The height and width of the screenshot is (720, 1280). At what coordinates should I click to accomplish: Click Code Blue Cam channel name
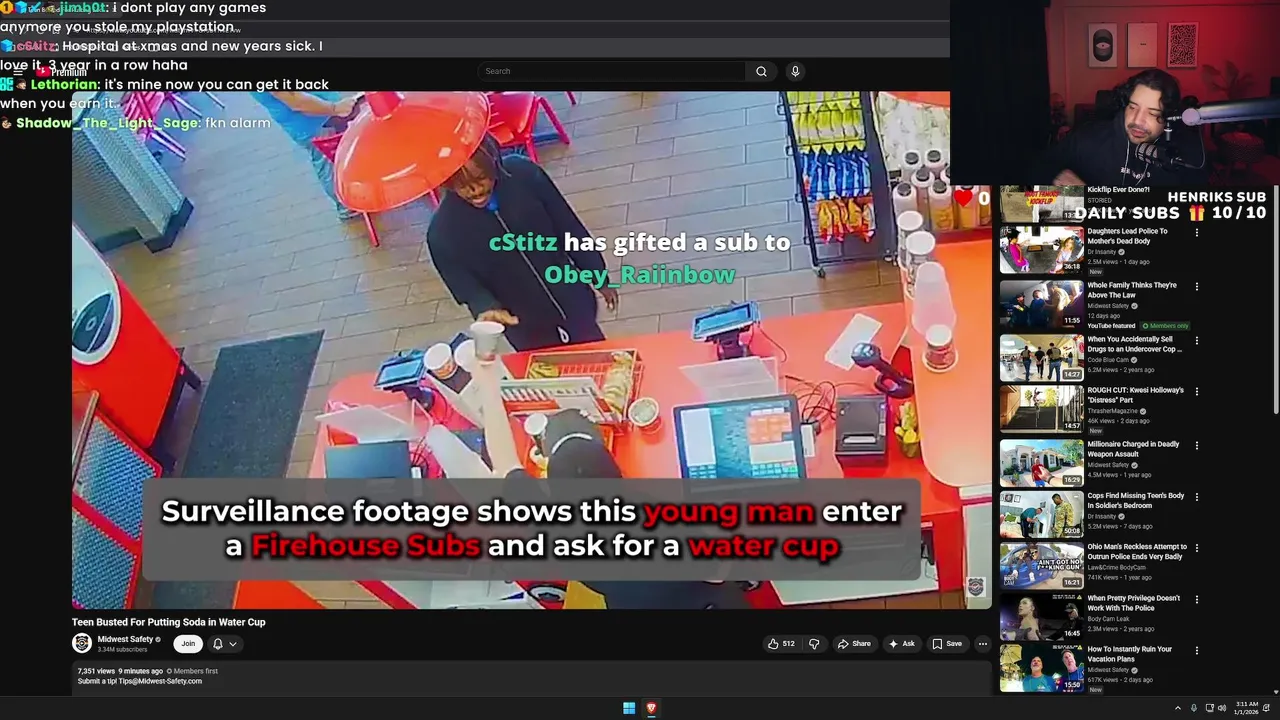[1108, 360]
